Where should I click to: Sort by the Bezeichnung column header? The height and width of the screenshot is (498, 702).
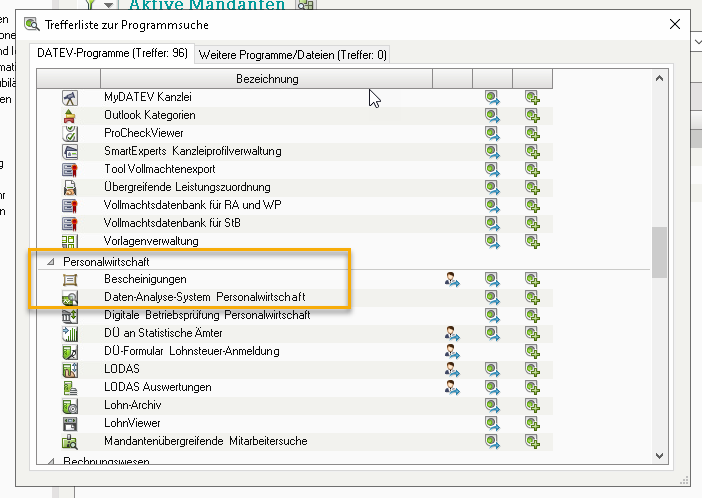coord(266,78)
